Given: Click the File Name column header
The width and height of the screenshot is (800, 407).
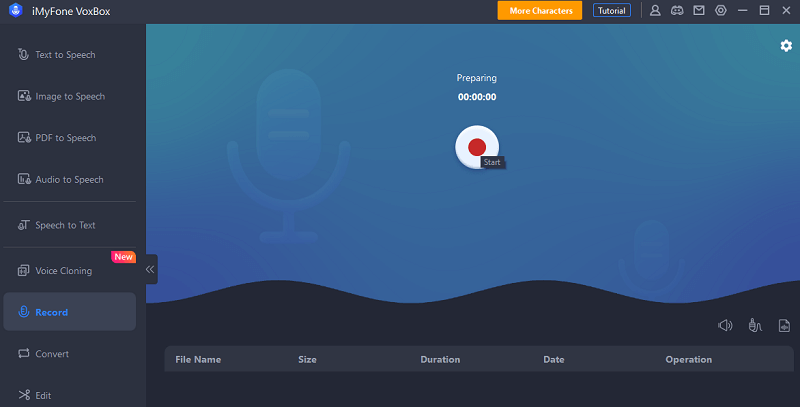Looking at the screenshot, I should tap(198, 360).
